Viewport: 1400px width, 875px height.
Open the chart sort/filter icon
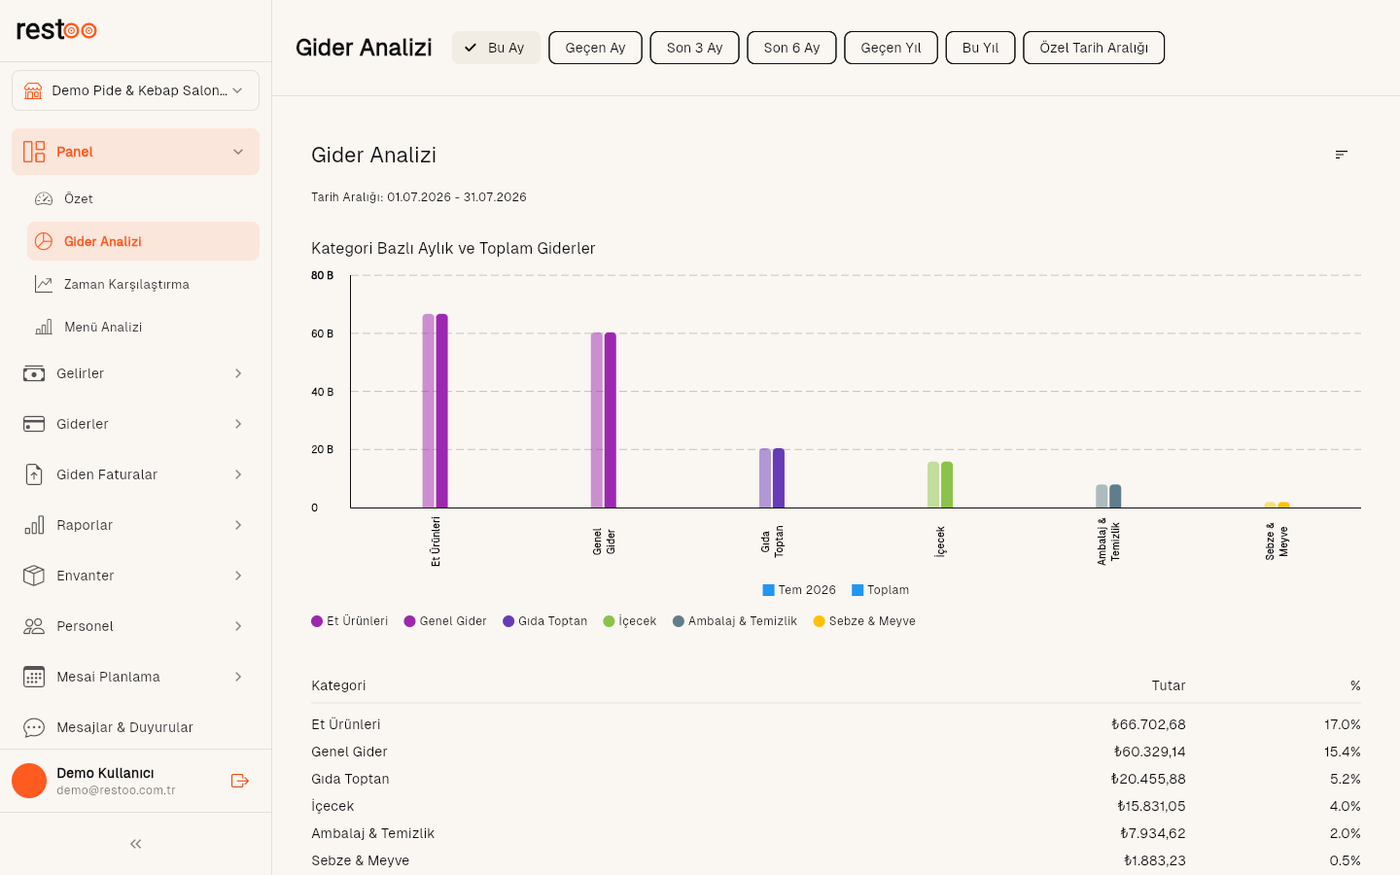coord(1342,155)
